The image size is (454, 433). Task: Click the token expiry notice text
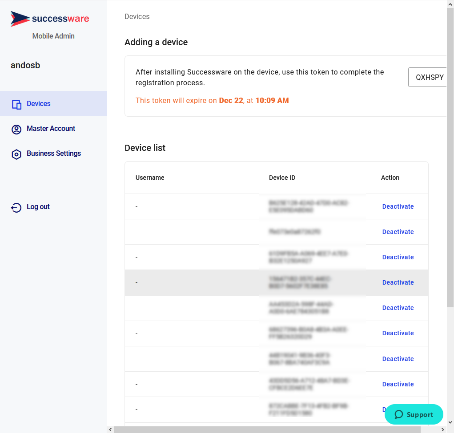[x=212, y=100]
